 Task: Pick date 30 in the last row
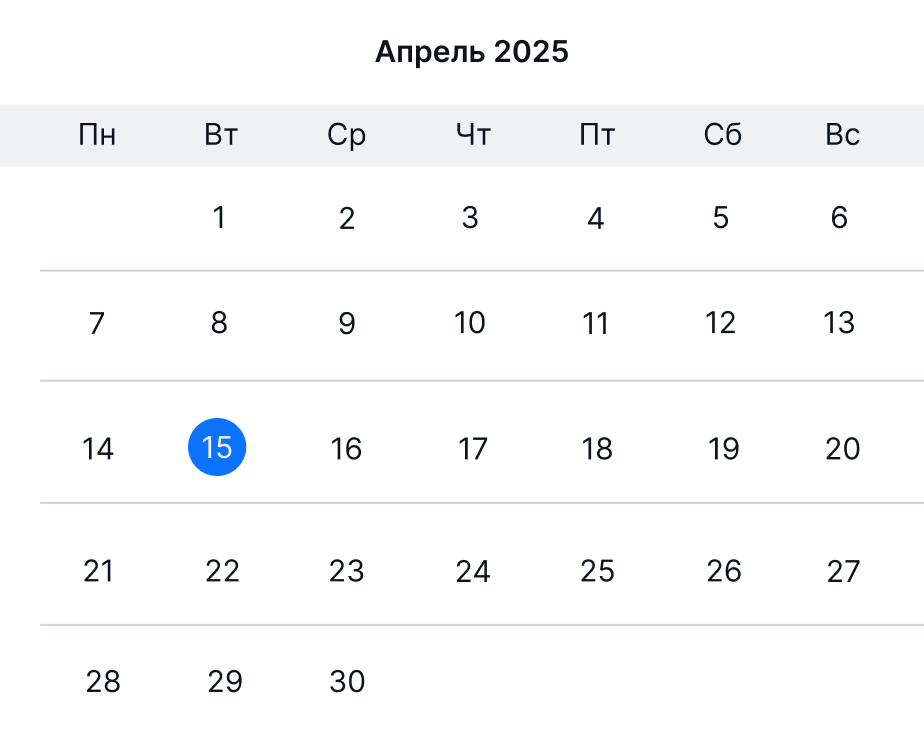point(347,681)
